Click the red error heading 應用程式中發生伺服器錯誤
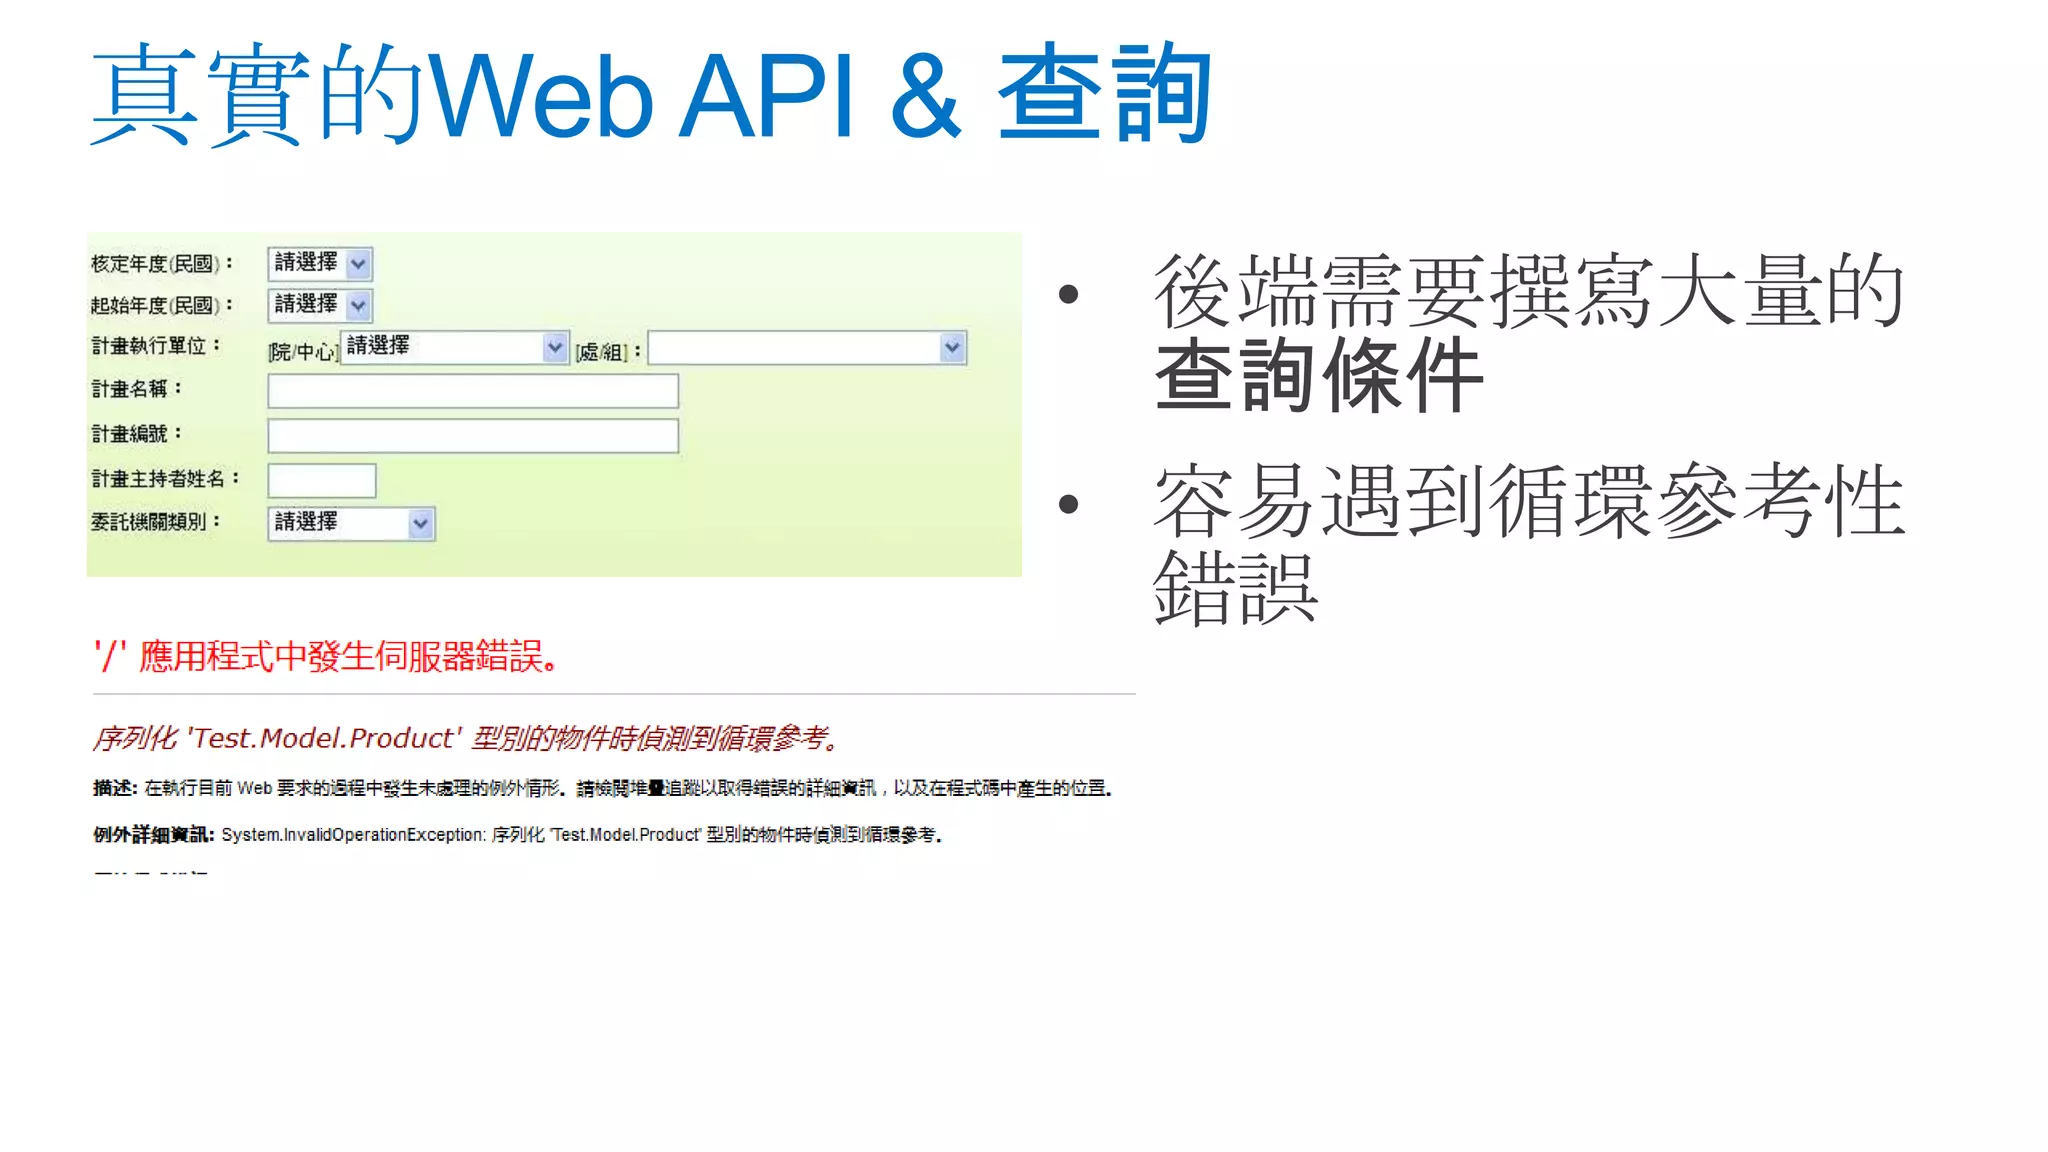The height and width of the screenshot is (1152, 2048). pyautogui.click(x=326, y=656)
